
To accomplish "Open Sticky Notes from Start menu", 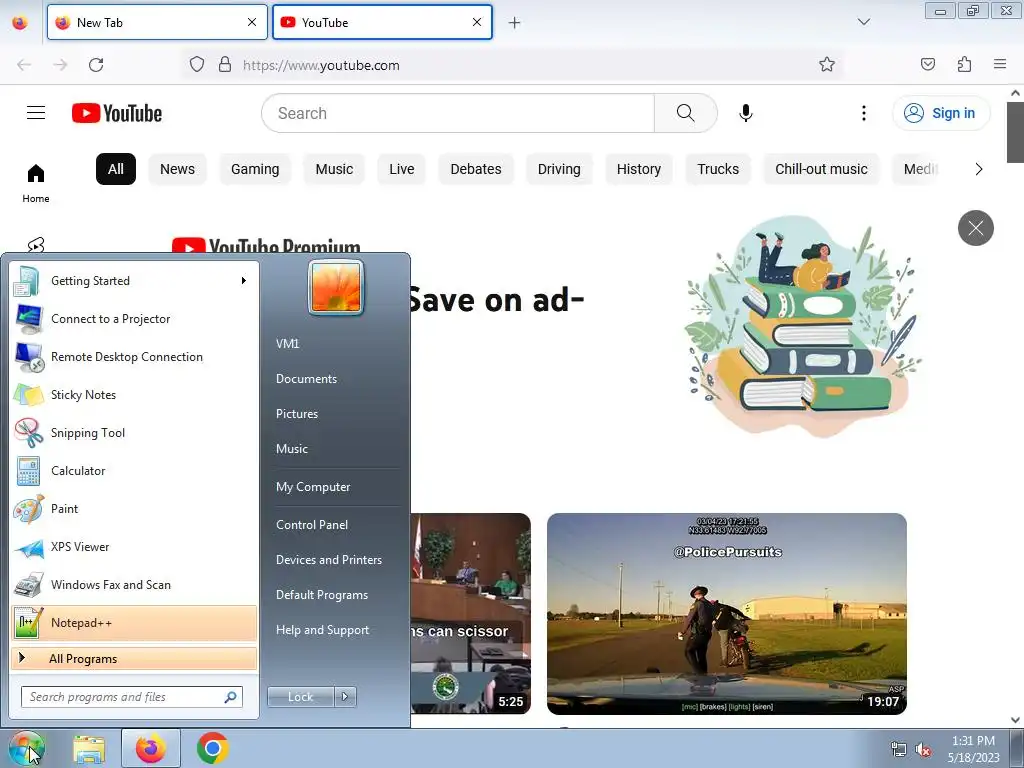I will pyautogui.click(x=134, y=394).
